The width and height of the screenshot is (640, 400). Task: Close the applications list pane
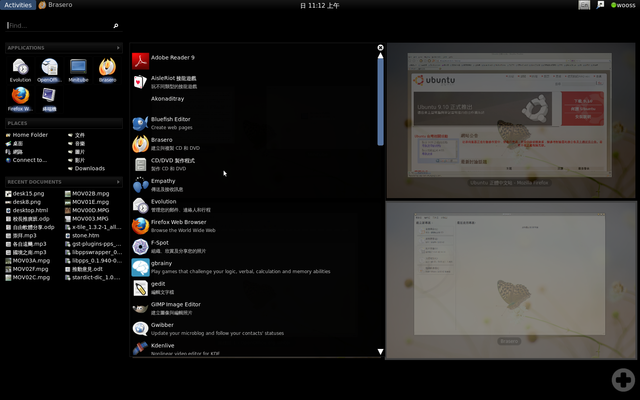380,47
